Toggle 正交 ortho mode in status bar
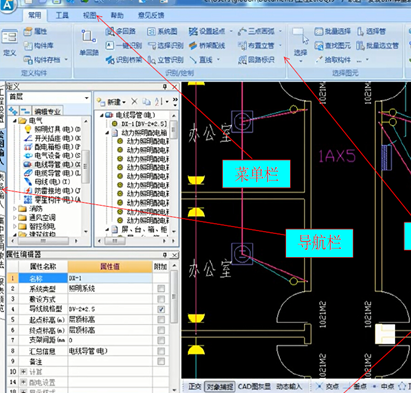Image resolution: width=411 pixels, height=393 pixels. coord(194,387)
